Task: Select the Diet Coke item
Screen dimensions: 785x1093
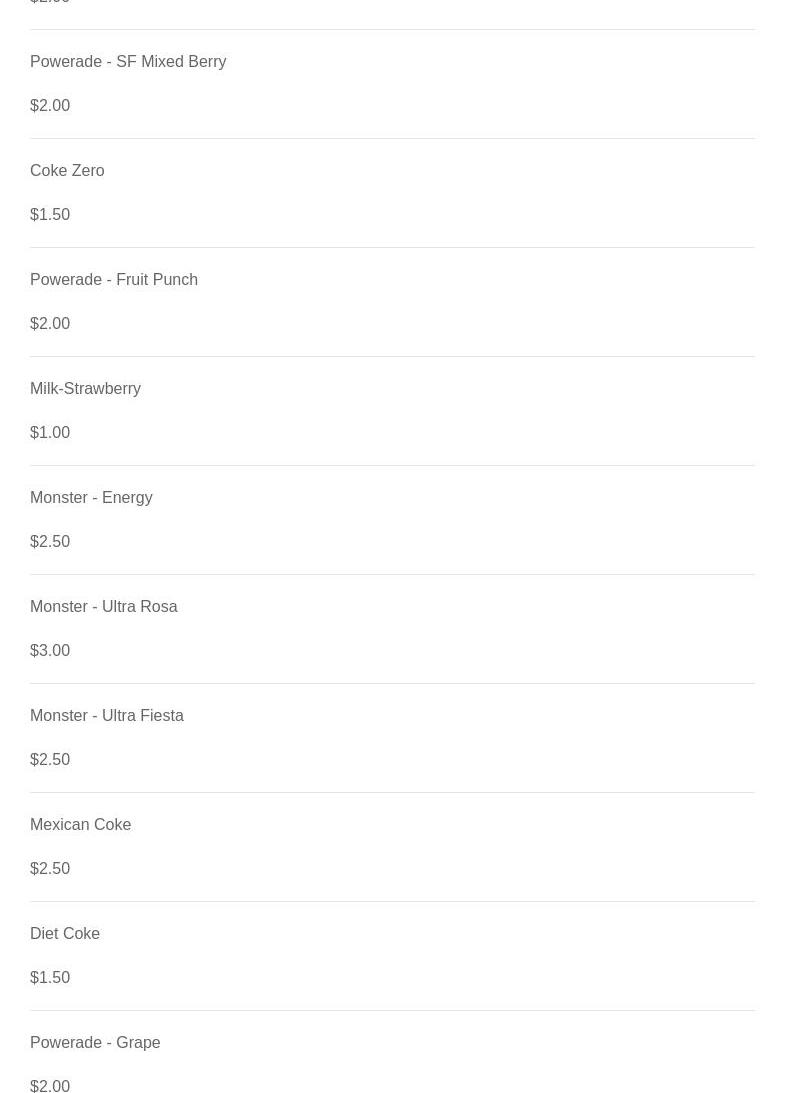Action: [x=65, y=934]
